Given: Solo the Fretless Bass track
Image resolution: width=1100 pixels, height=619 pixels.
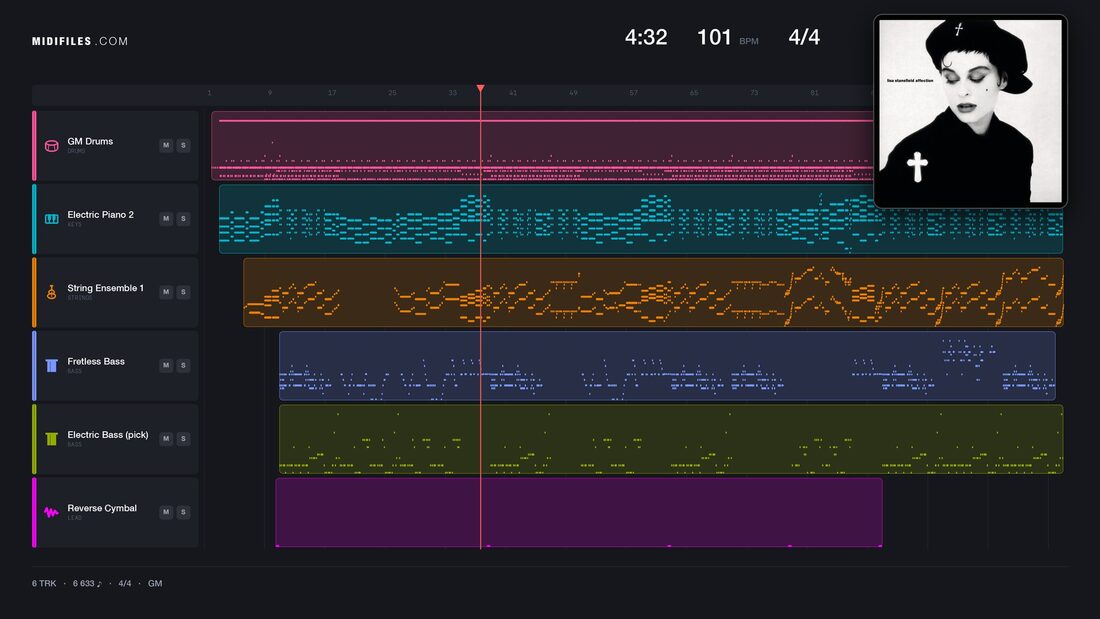Looking at the screenshot, I should (183, 366).
